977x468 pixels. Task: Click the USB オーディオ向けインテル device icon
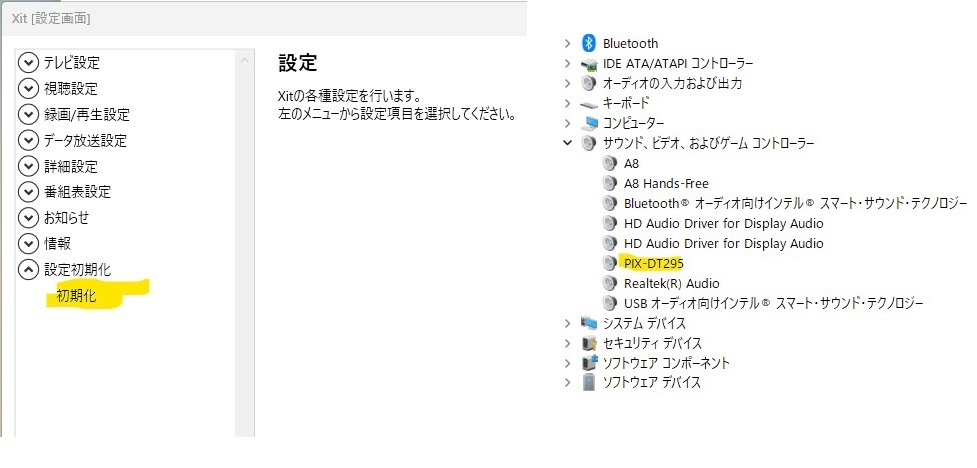pyautogui.click(x=610, y=303)
